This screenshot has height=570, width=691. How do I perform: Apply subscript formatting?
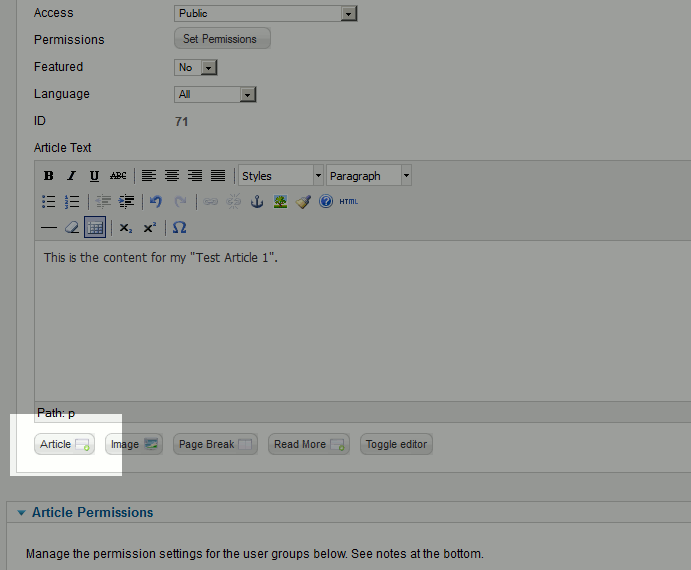coord(126,227)
